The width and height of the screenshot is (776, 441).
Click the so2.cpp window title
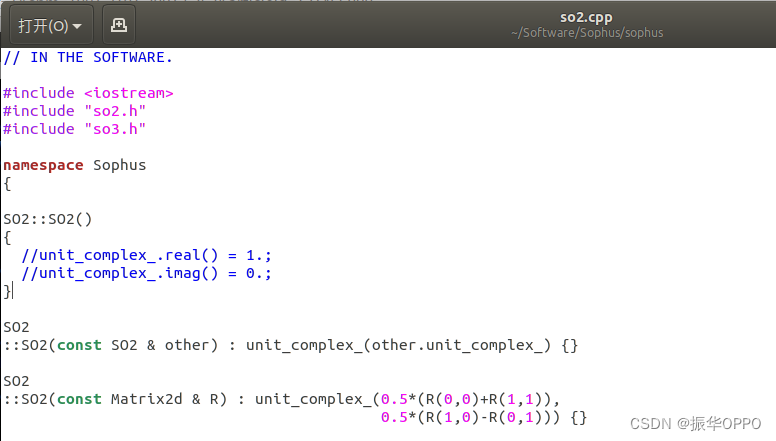(x=586, y=17)
